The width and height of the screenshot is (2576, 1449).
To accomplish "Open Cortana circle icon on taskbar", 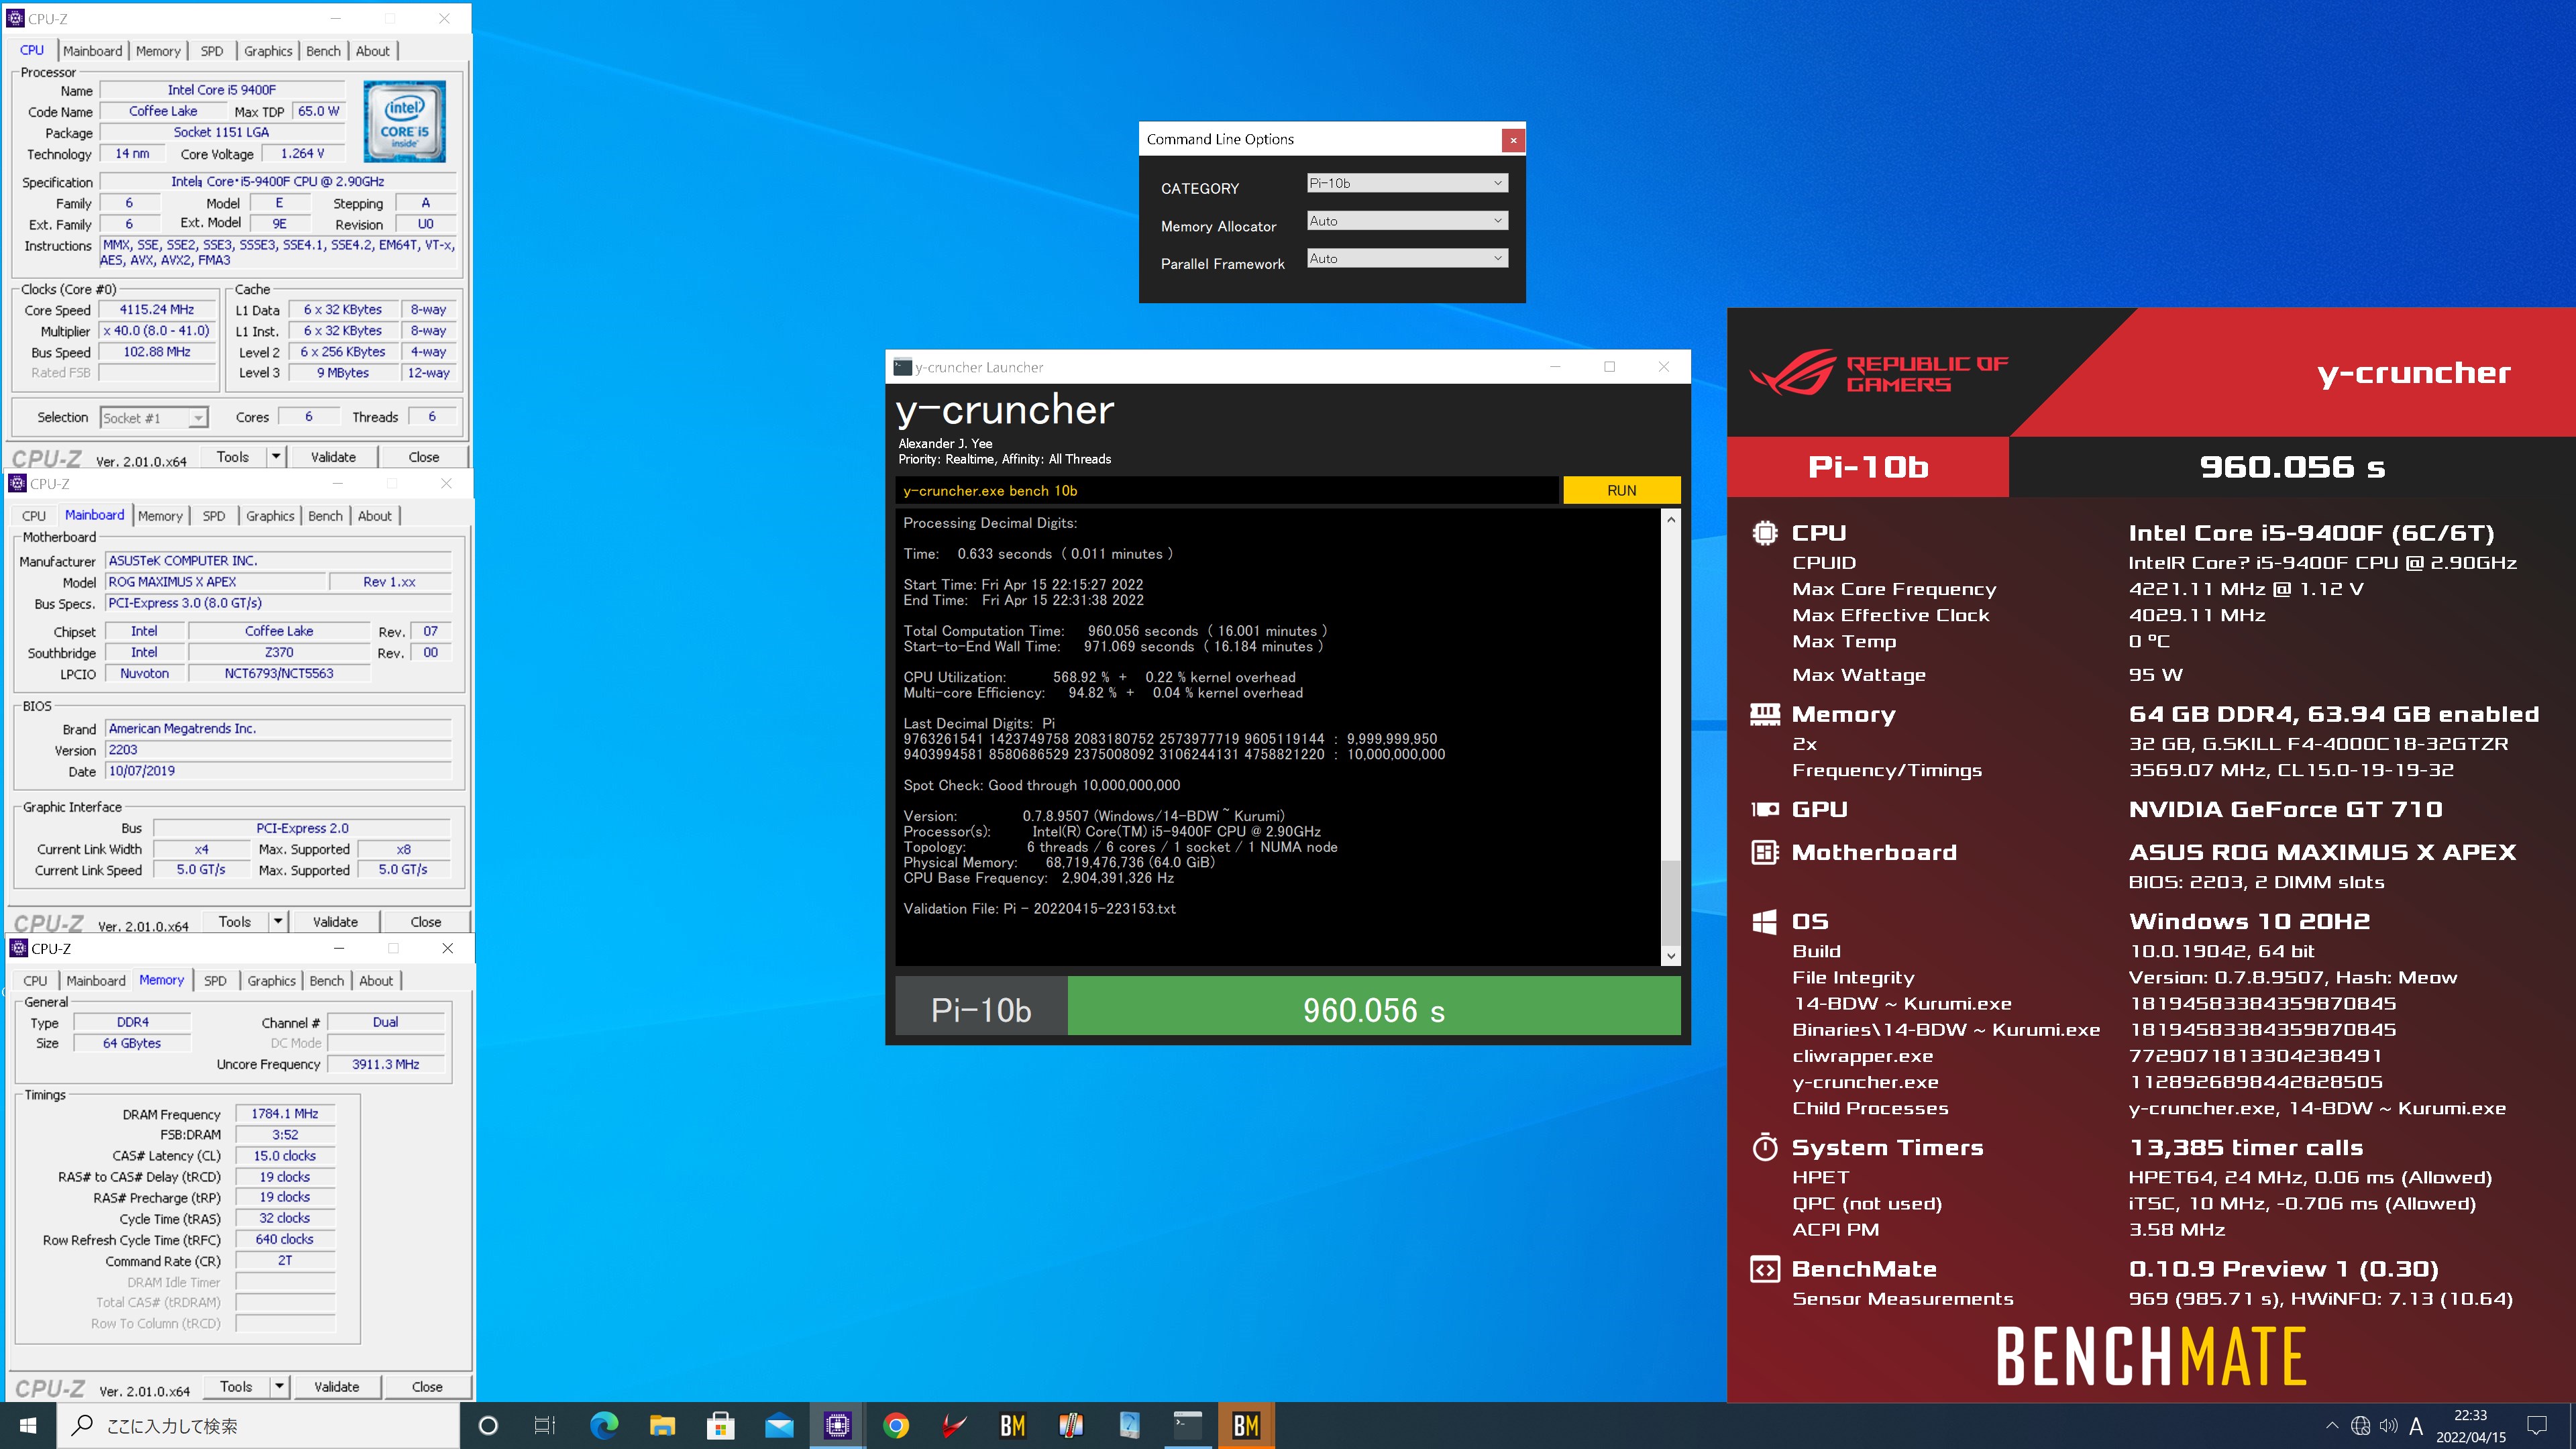I will pyautogui.click(x=488, y=1425).
